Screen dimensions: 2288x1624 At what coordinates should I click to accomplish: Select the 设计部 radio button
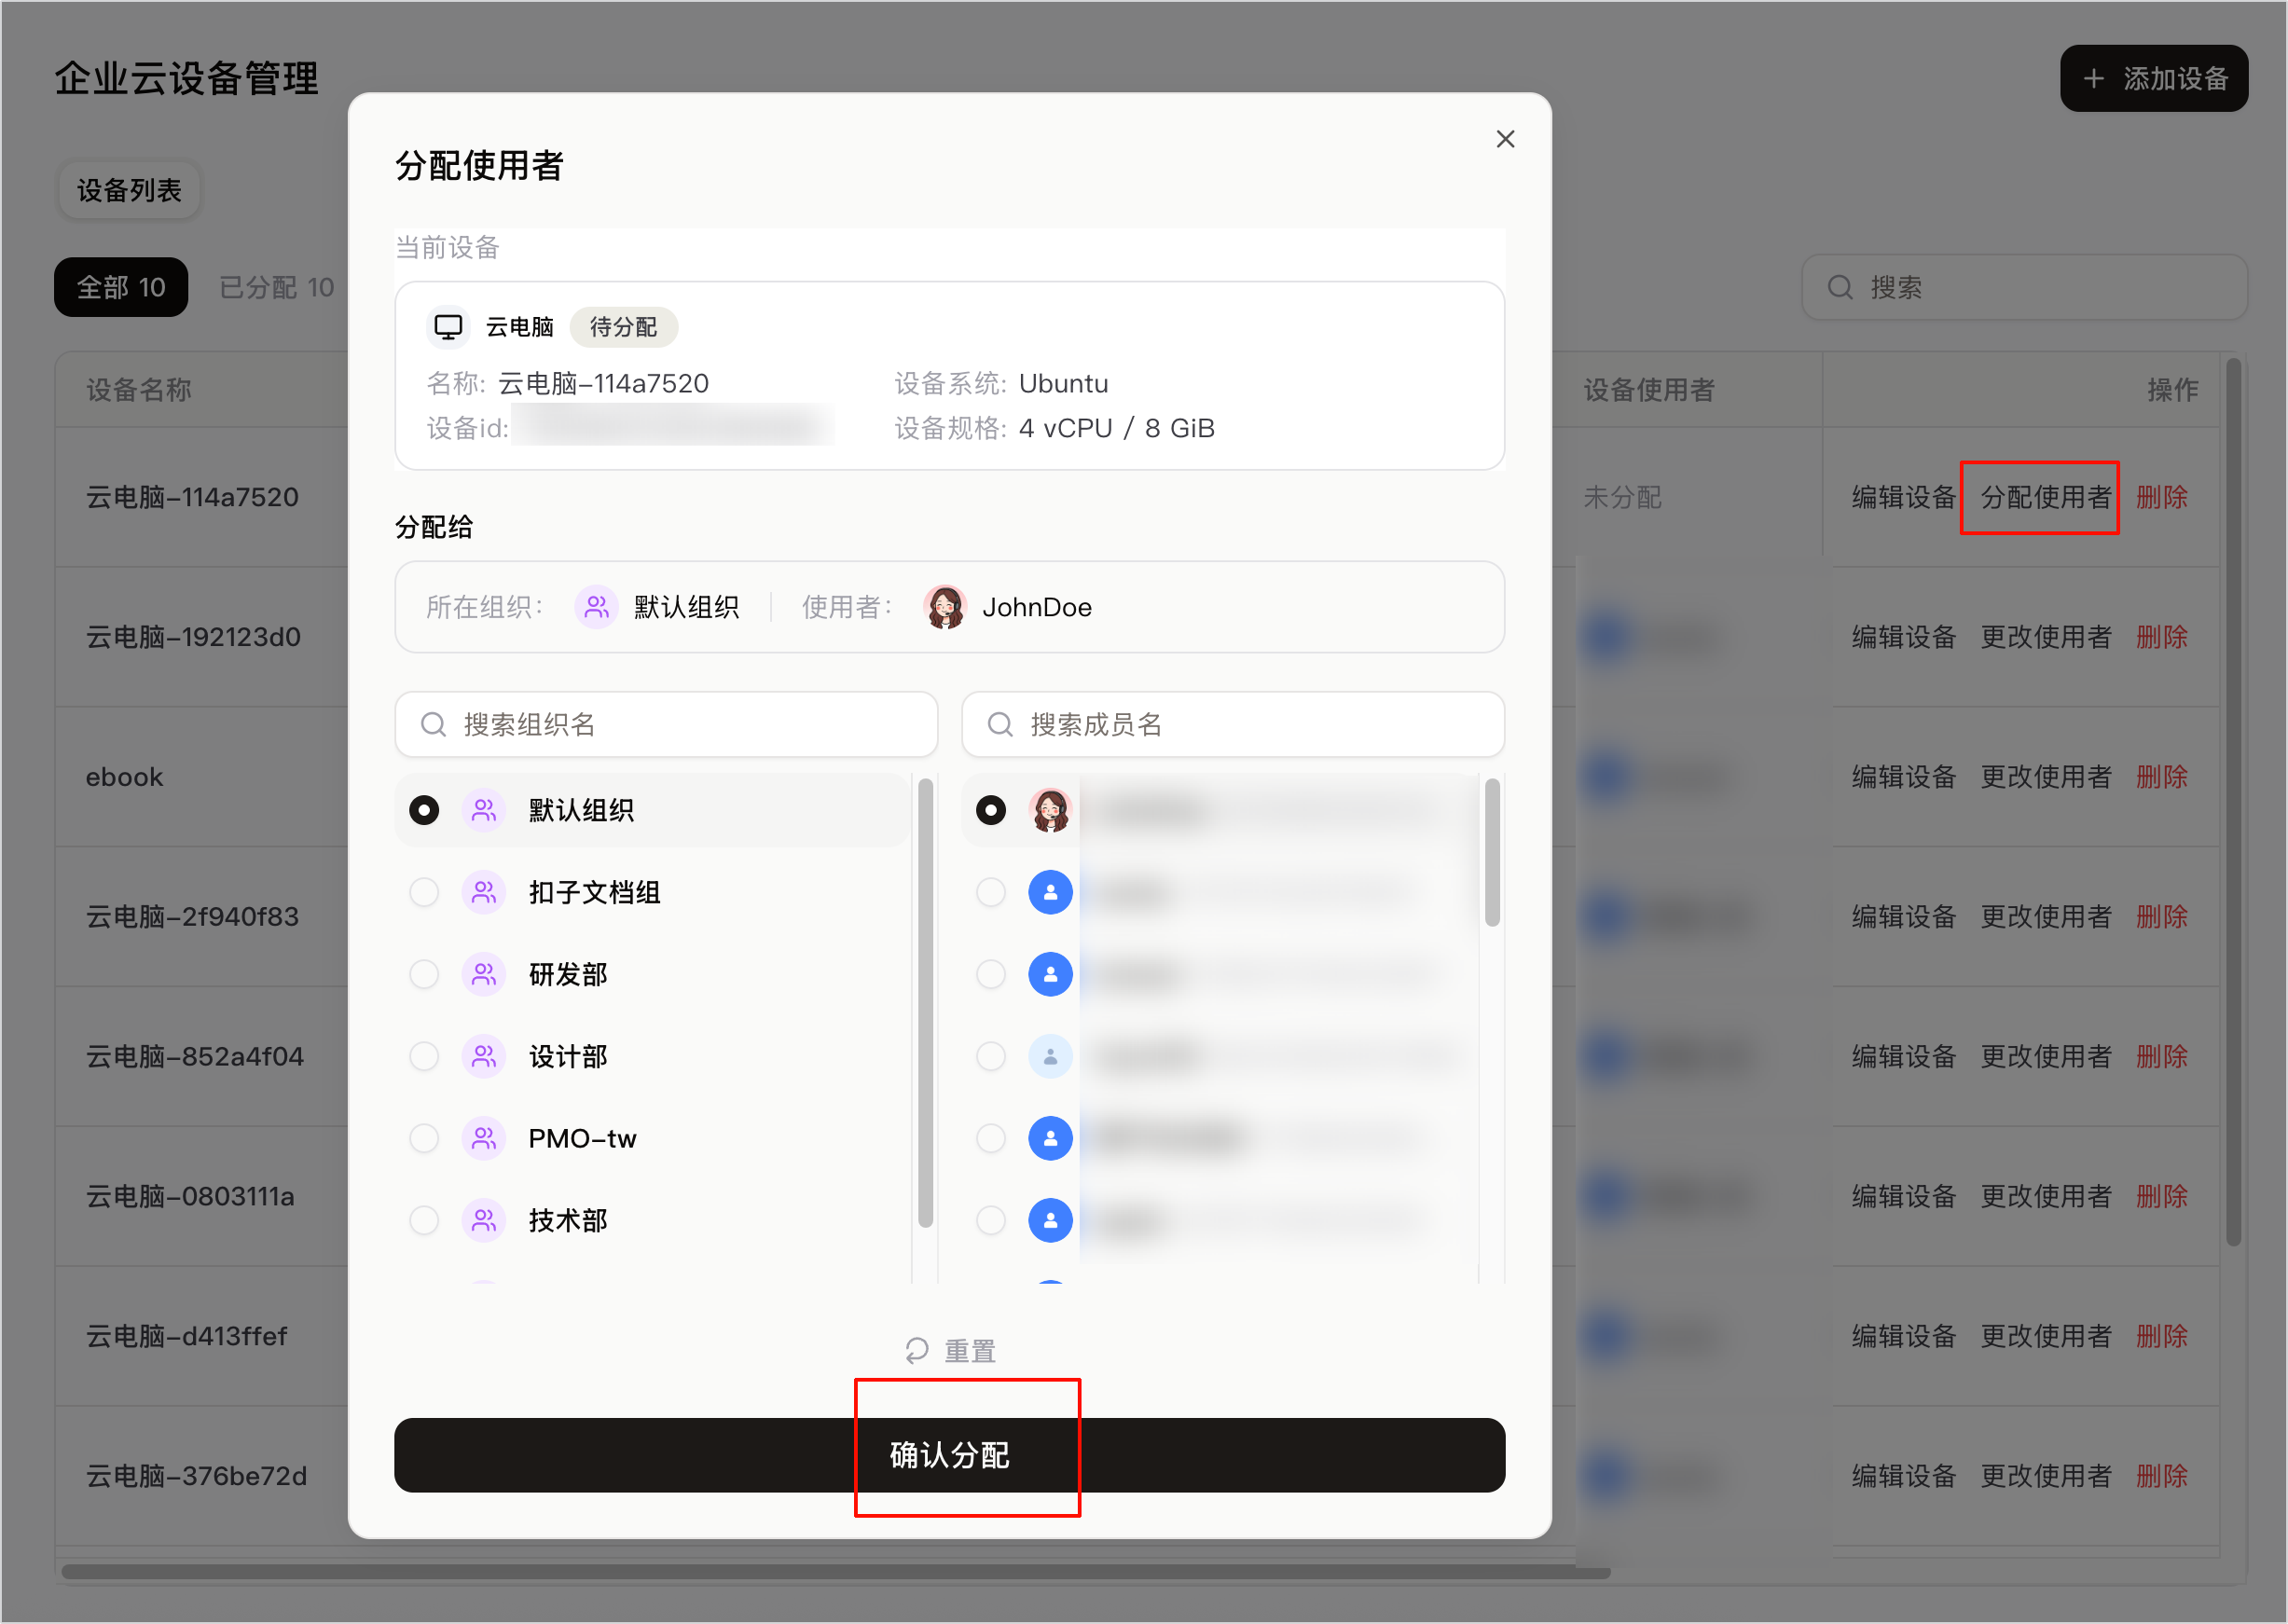coord(424,1056)
